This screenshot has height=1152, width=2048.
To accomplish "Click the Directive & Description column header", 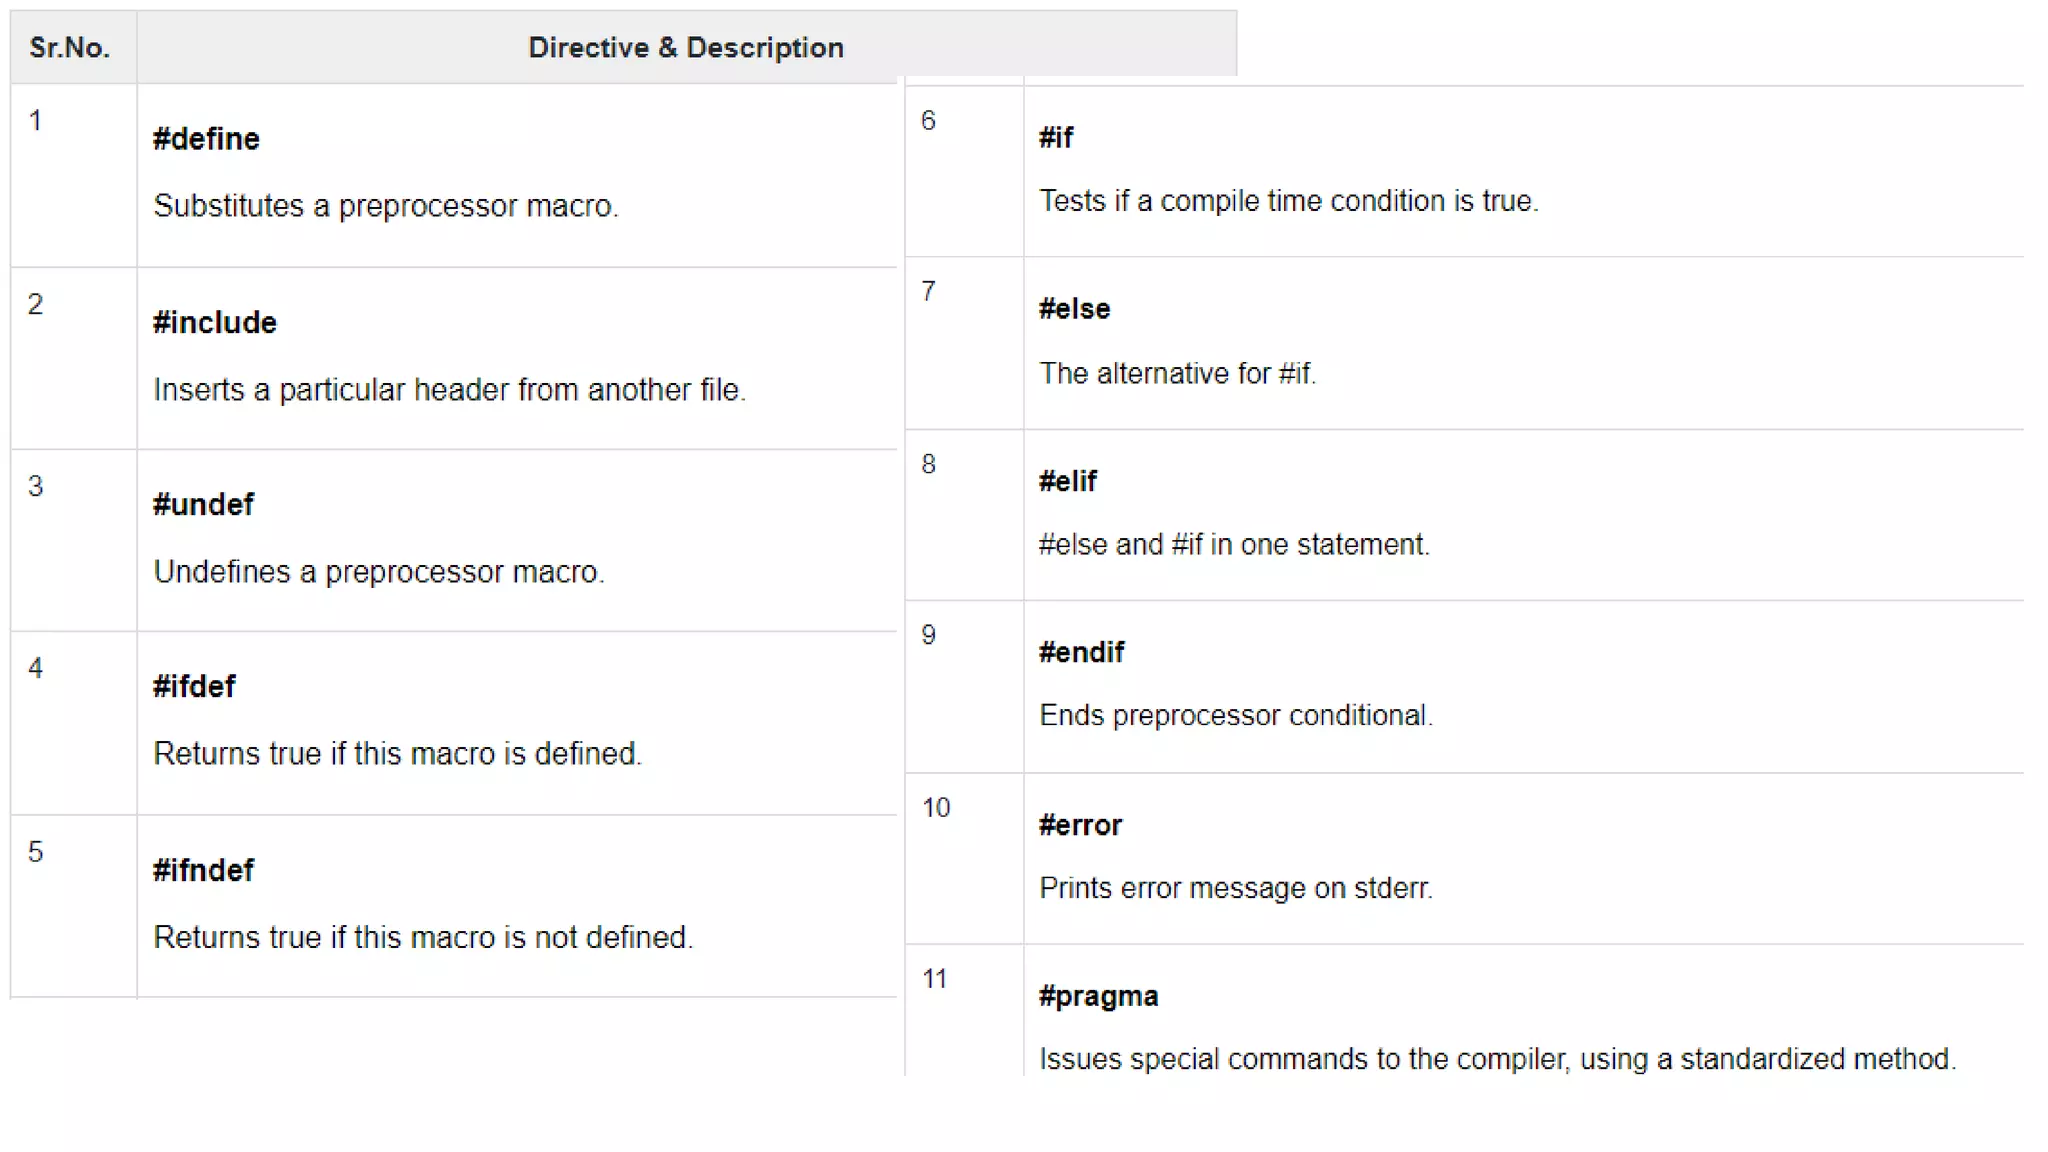I will coord(685,48).
